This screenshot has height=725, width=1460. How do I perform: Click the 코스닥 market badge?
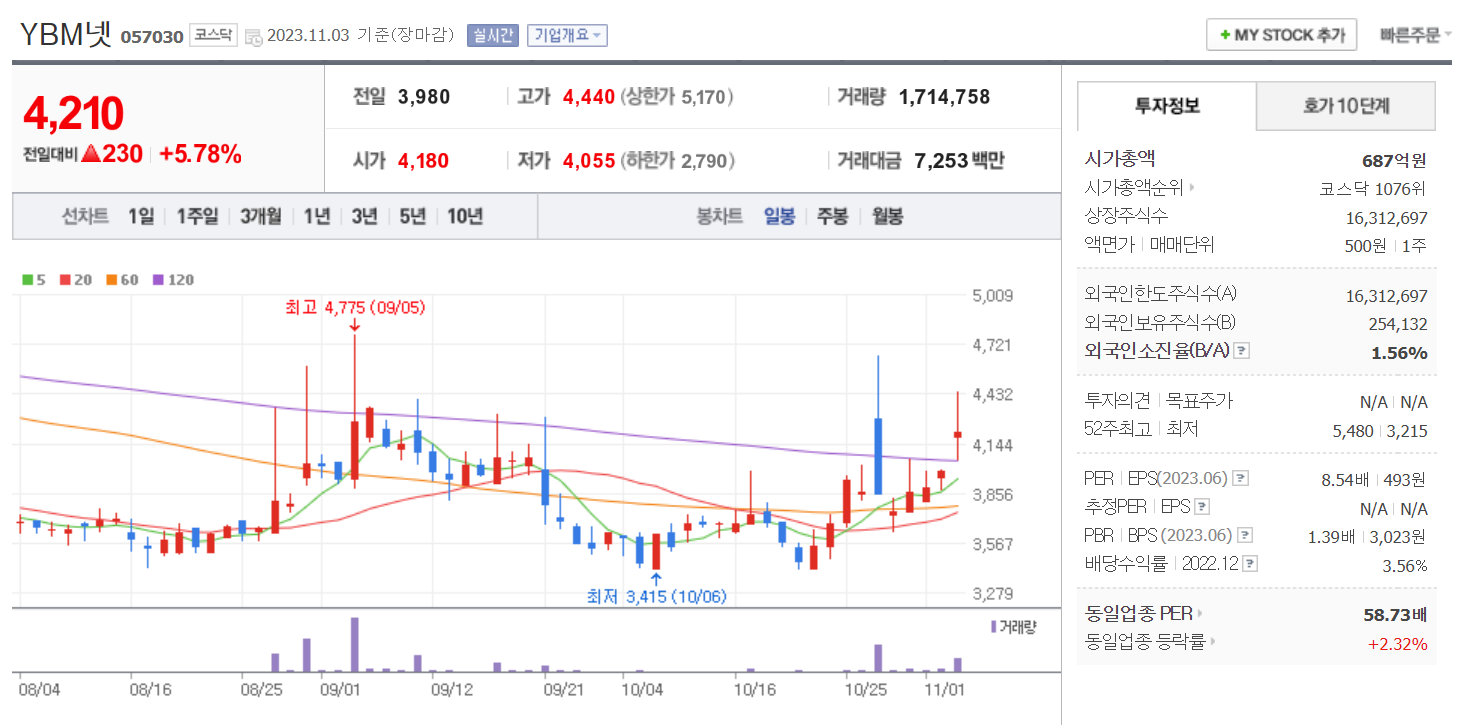(x=213, y=35)
